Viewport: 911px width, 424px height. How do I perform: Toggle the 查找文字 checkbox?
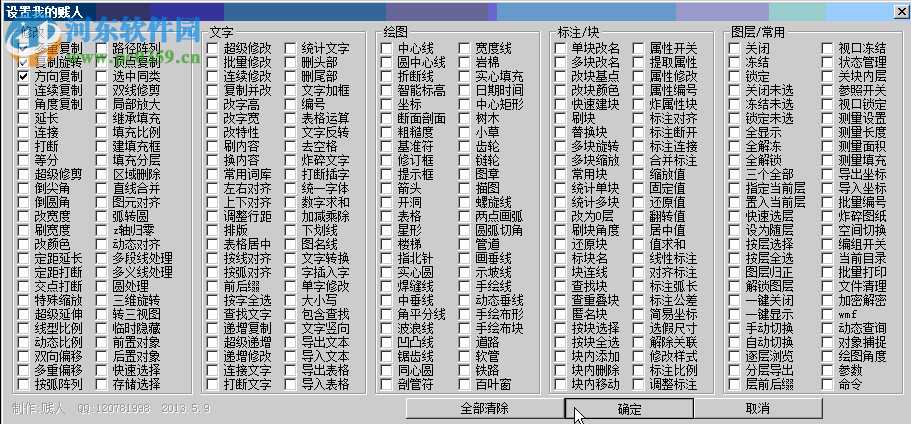[x=213, y=314]
